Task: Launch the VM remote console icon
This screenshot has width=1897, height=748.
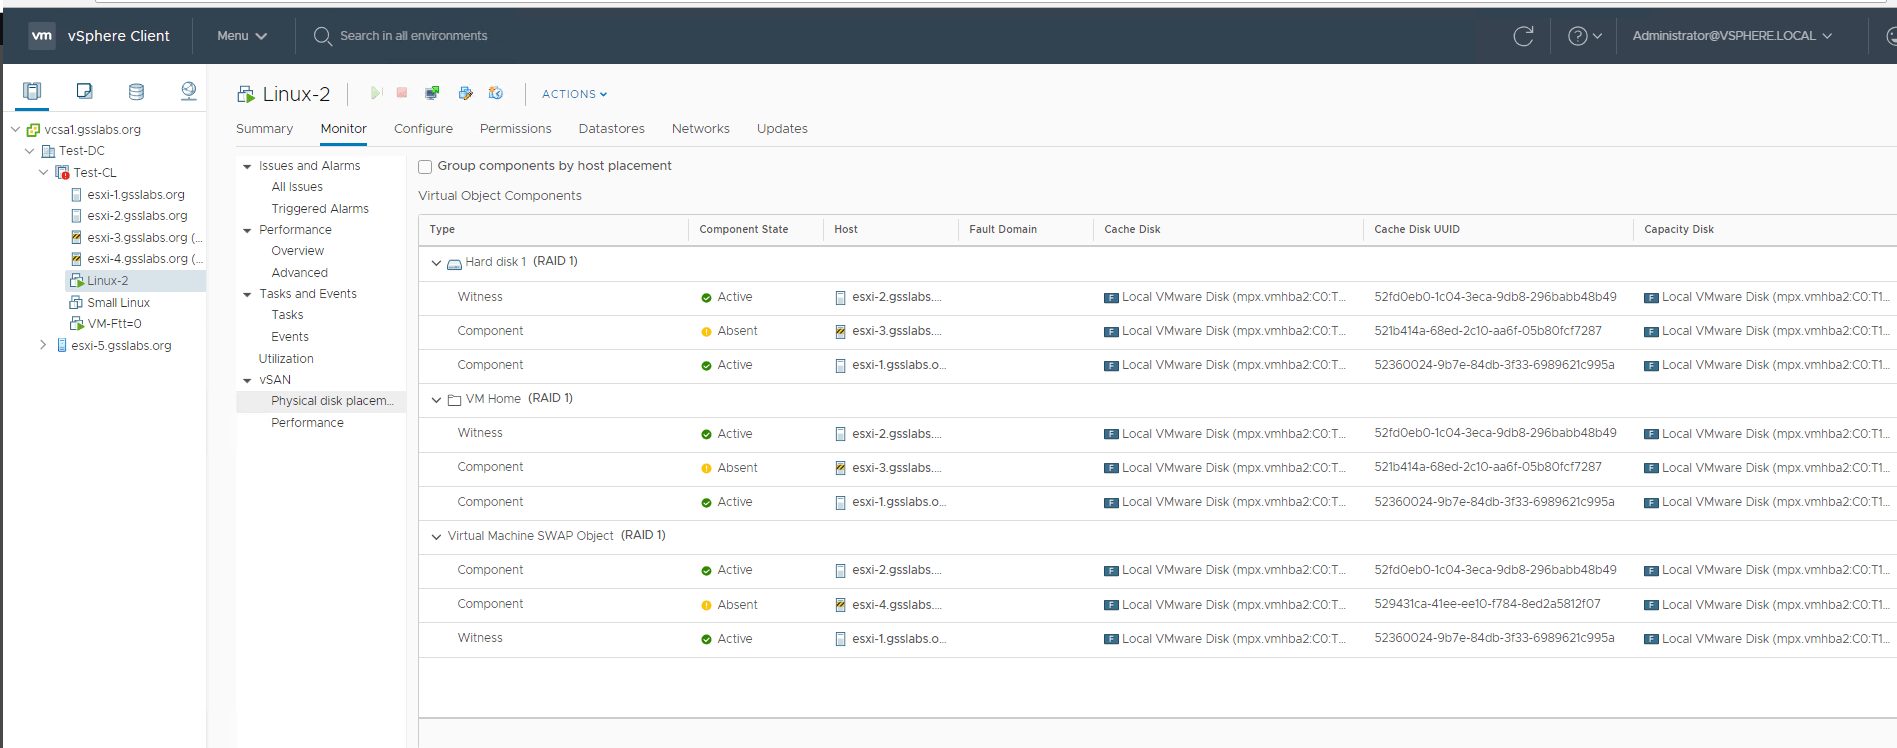Action: pos(432,93)
